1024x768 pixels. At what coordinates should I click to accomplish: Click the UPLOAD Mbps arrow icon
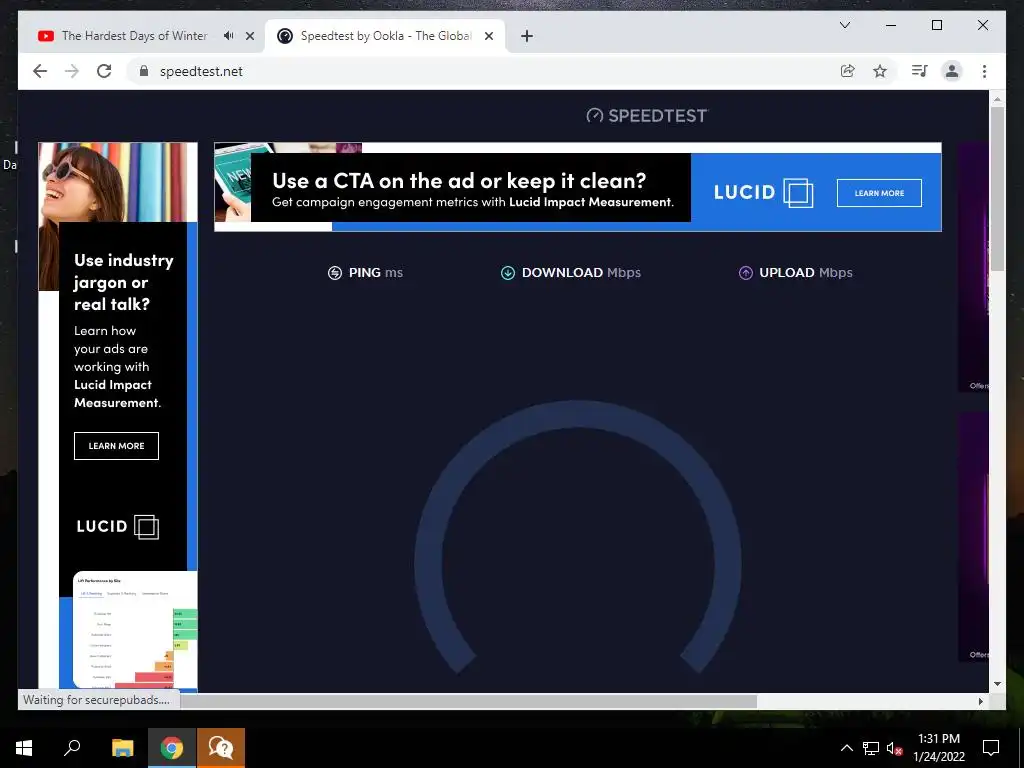(745, 273)
